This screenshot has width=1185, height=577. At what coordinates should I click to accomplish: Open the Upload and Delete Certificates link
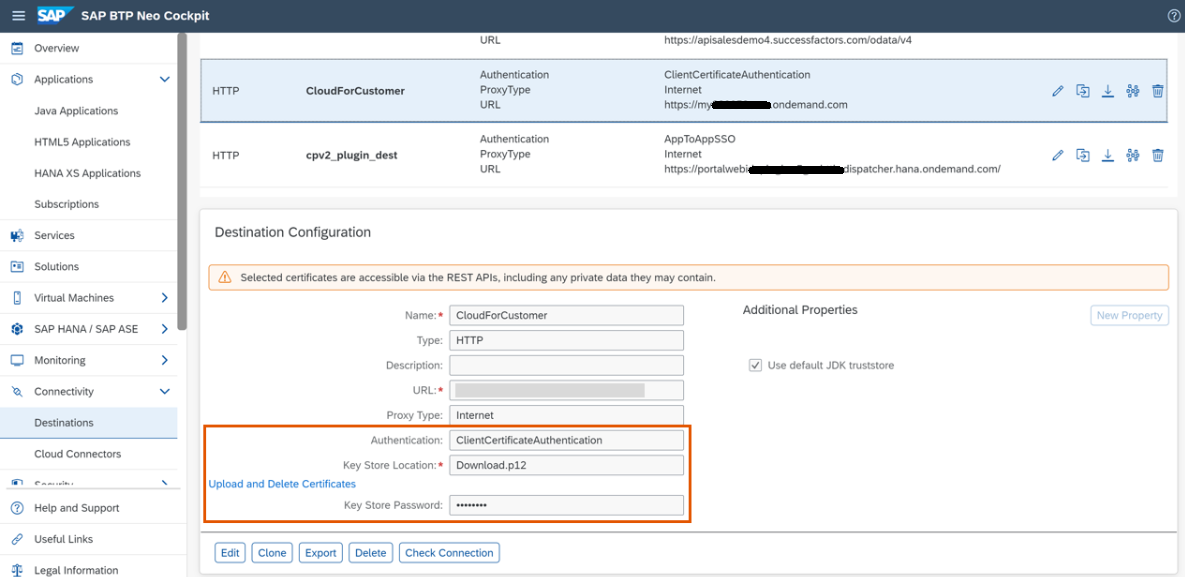click(282, 484)
